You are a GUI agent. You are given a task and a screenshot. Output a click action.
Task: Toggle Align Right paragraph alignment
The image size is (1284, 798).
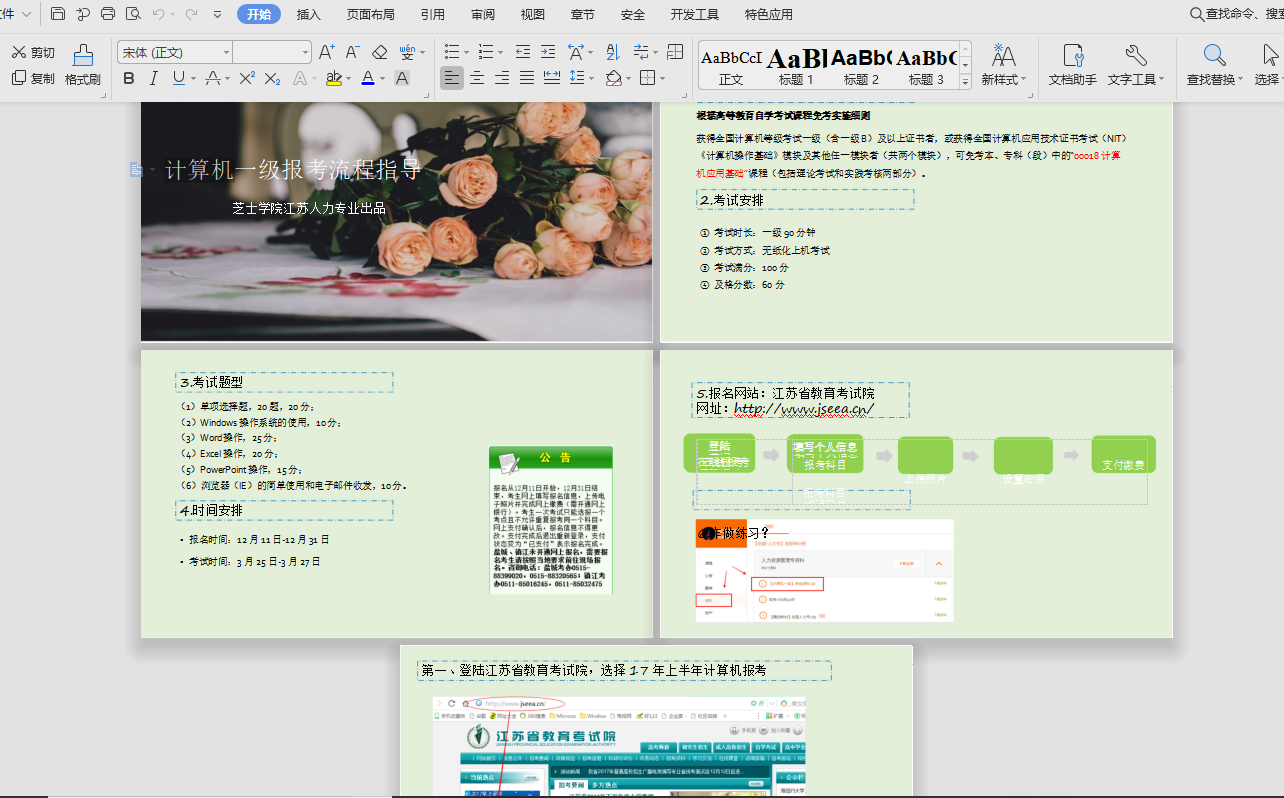[502, 78]
